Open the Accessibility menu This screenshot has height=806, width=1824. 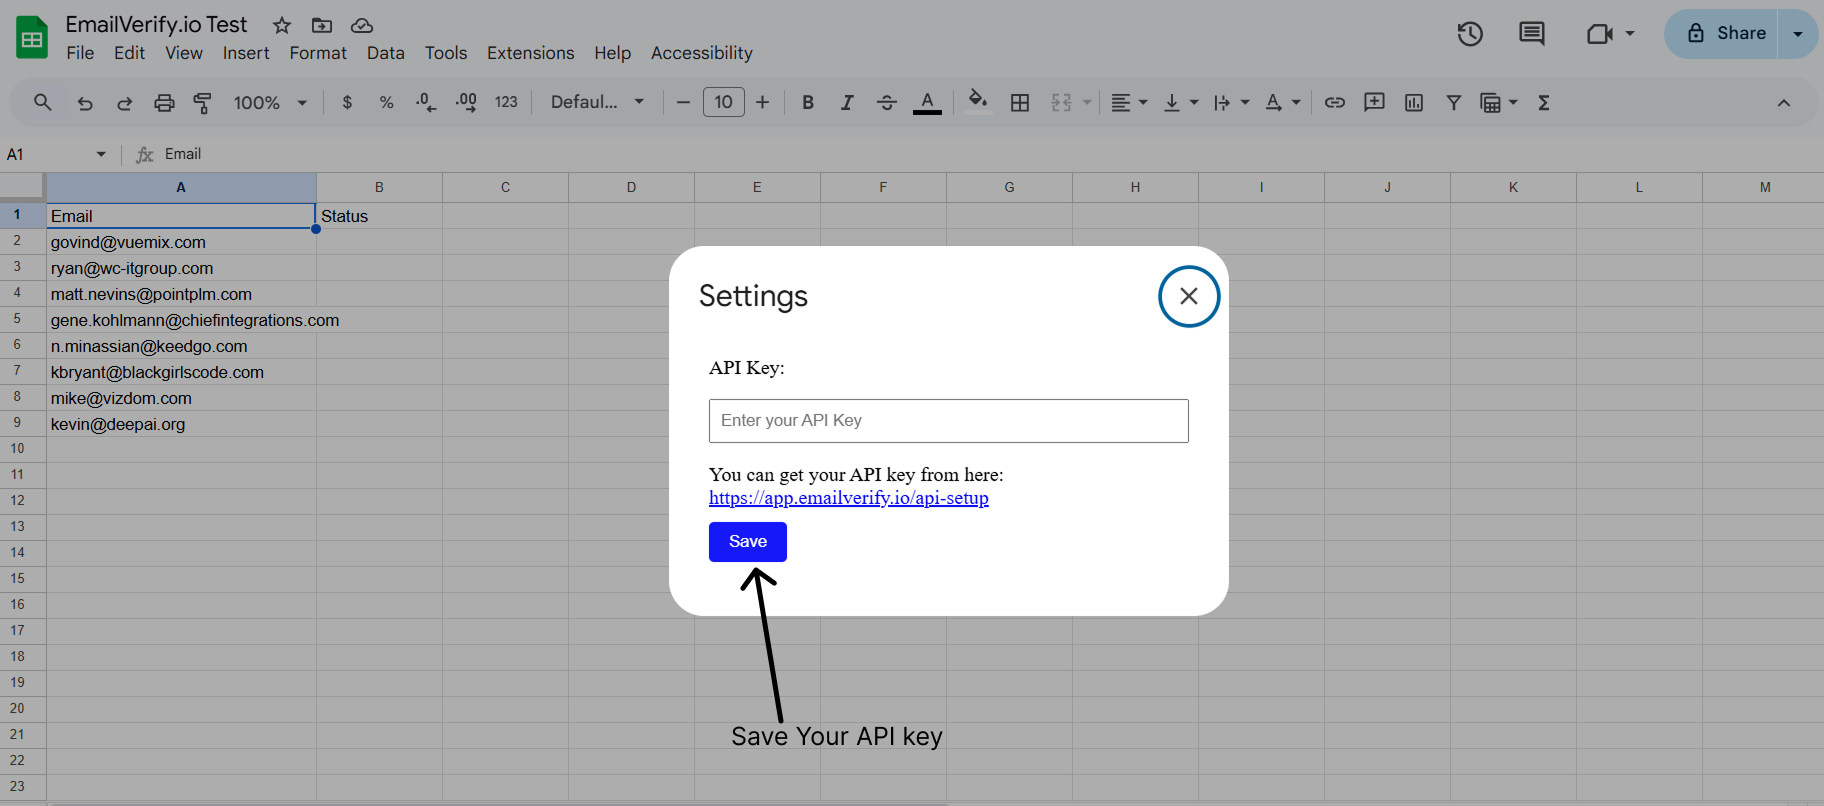pyautogui.click(x=702, y=53)
